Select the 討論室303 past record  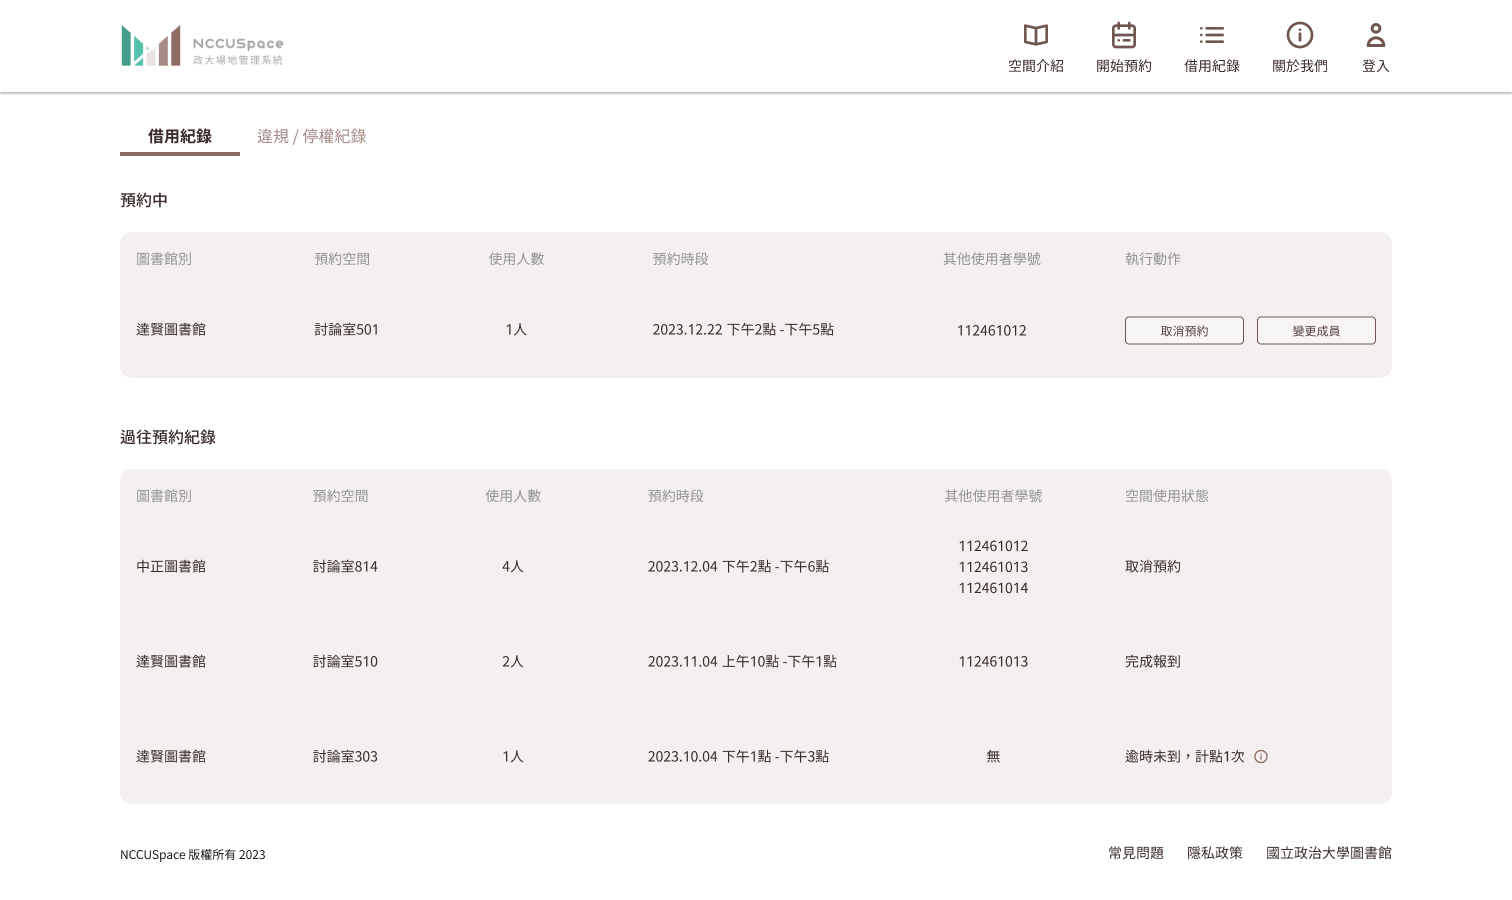pos(345,757)
